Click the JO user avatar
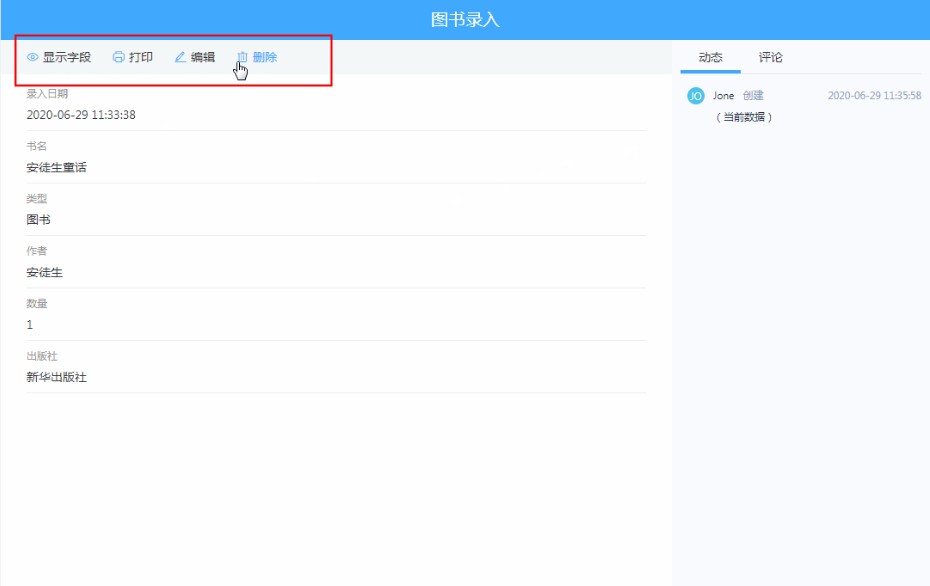This screenshot has width=930, height=586. point(696,96)
